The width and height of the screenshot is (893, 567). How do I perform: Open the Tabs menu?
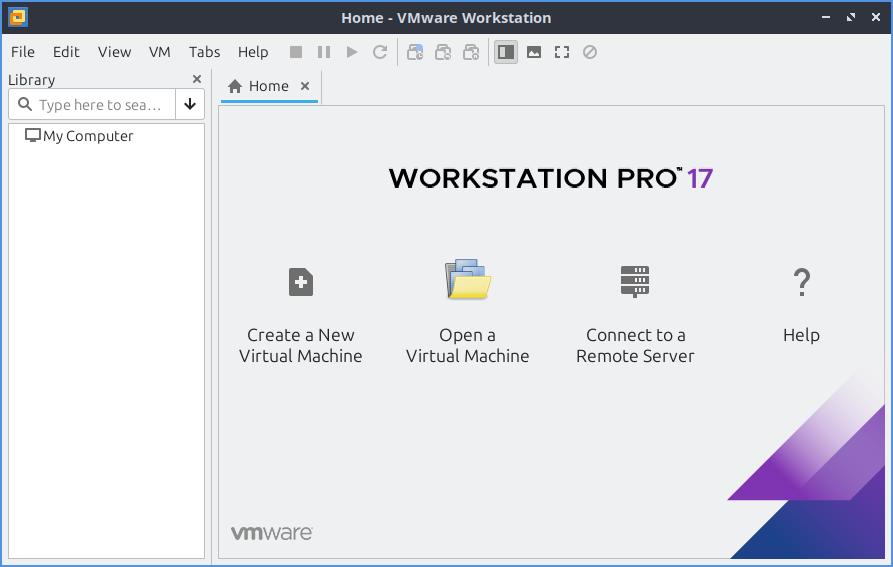(x=204, y=52)
